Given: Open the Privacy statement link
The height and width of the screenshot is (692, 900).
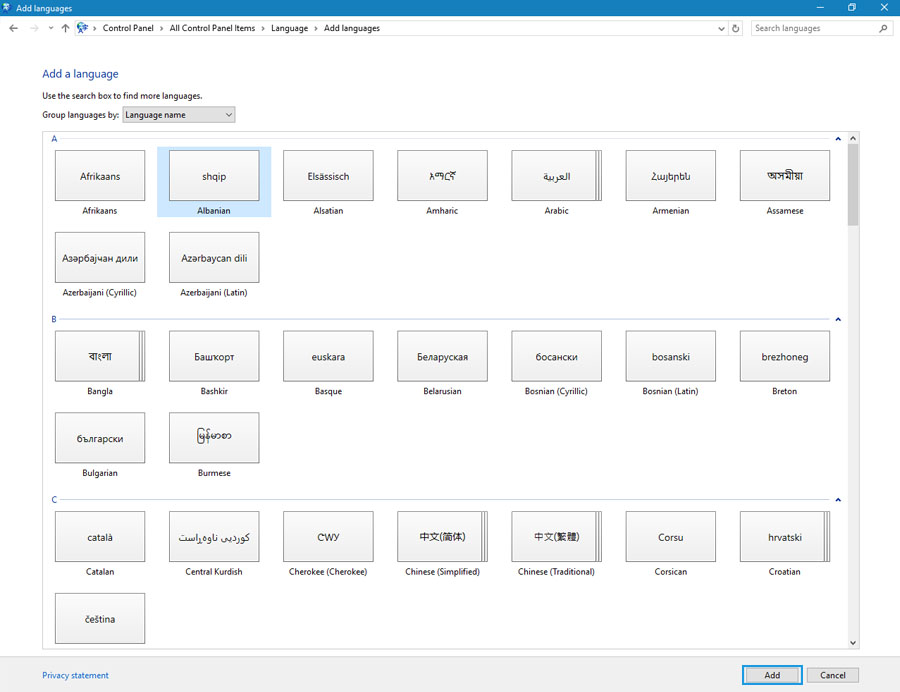Looking at the screenshot, I should [x=75, y=675].
